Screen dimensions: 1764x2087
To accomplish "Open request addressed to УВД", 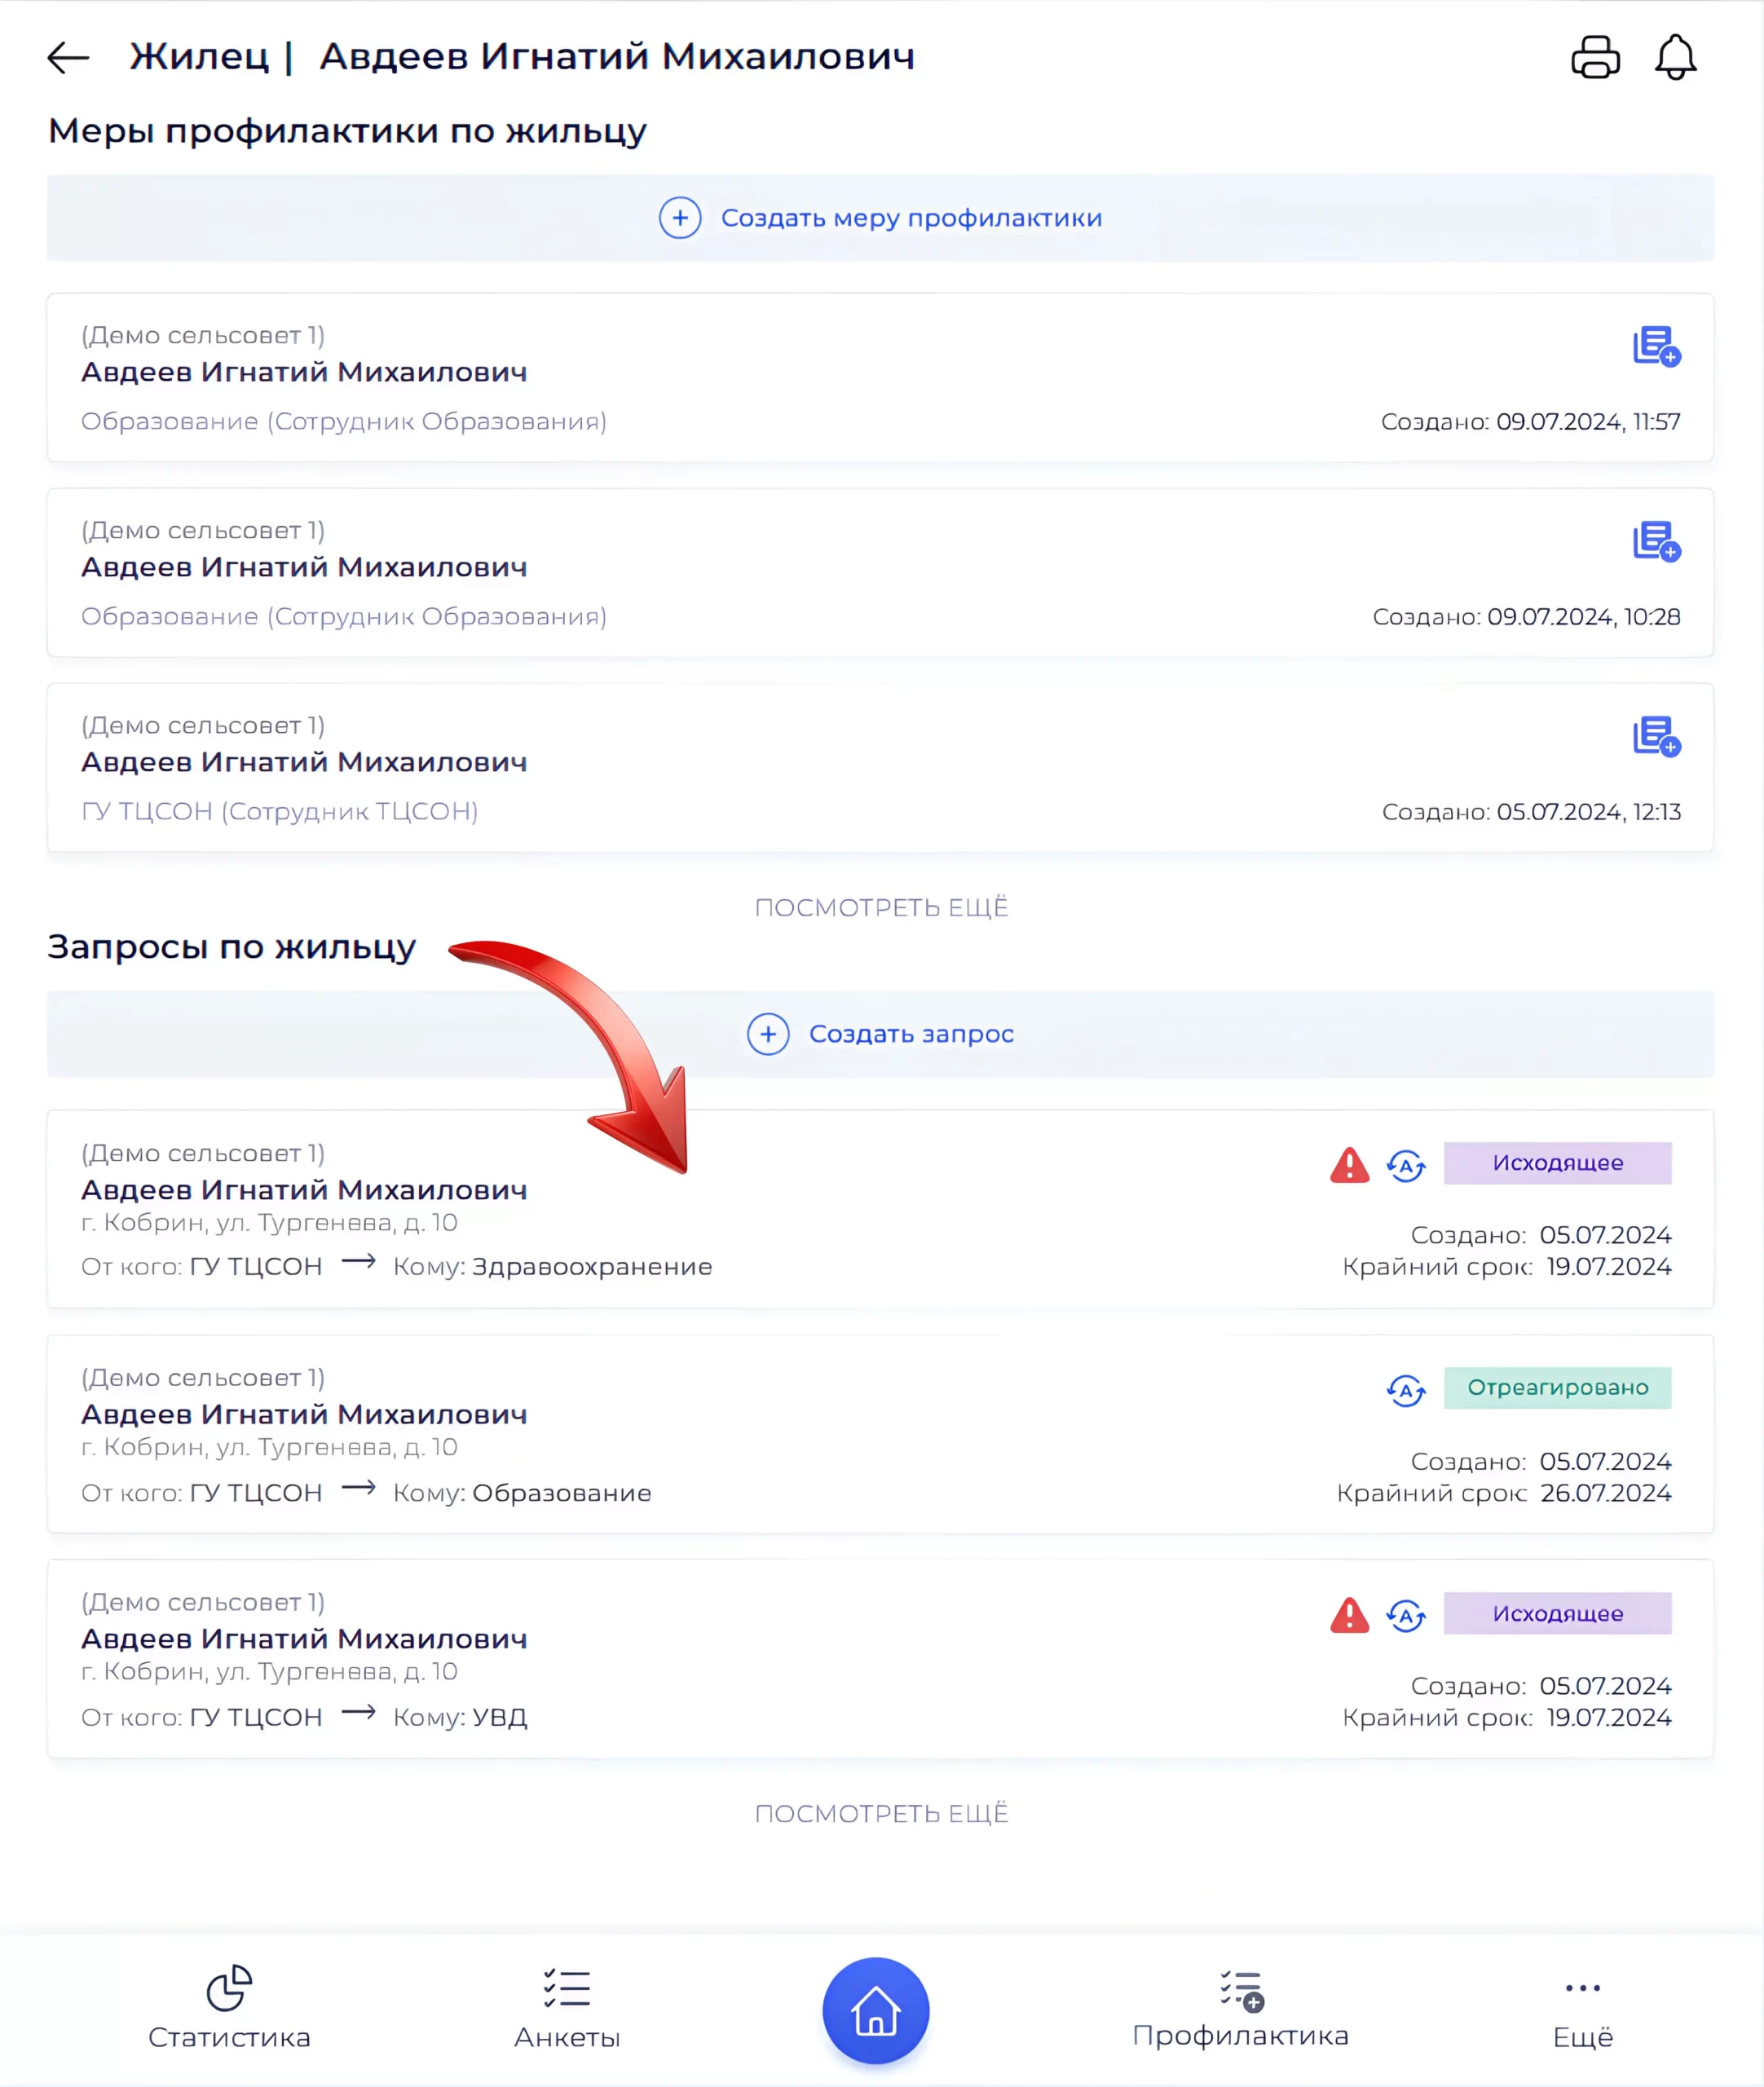I will coord(880,1659).
